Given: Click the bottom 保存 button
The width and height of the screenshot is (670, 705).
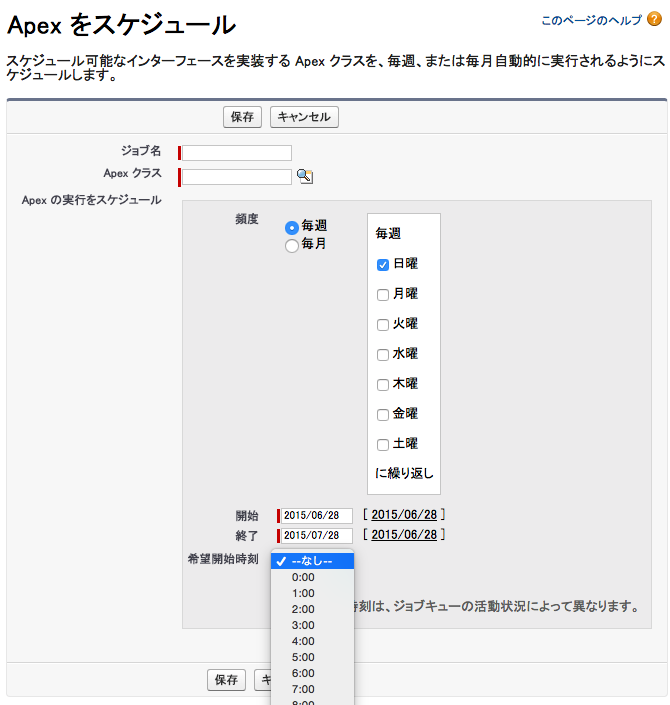Looking at the screenshot, I should pos(226,680).
